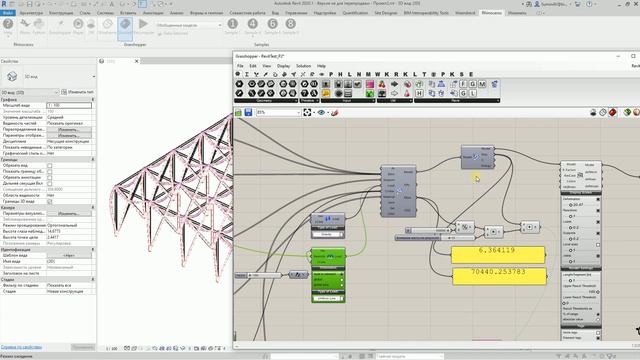The image size is (640, 360).
Task: Toggle the Дальняя секущая Вкл checkbox
Action: click(x=50, y=183)
